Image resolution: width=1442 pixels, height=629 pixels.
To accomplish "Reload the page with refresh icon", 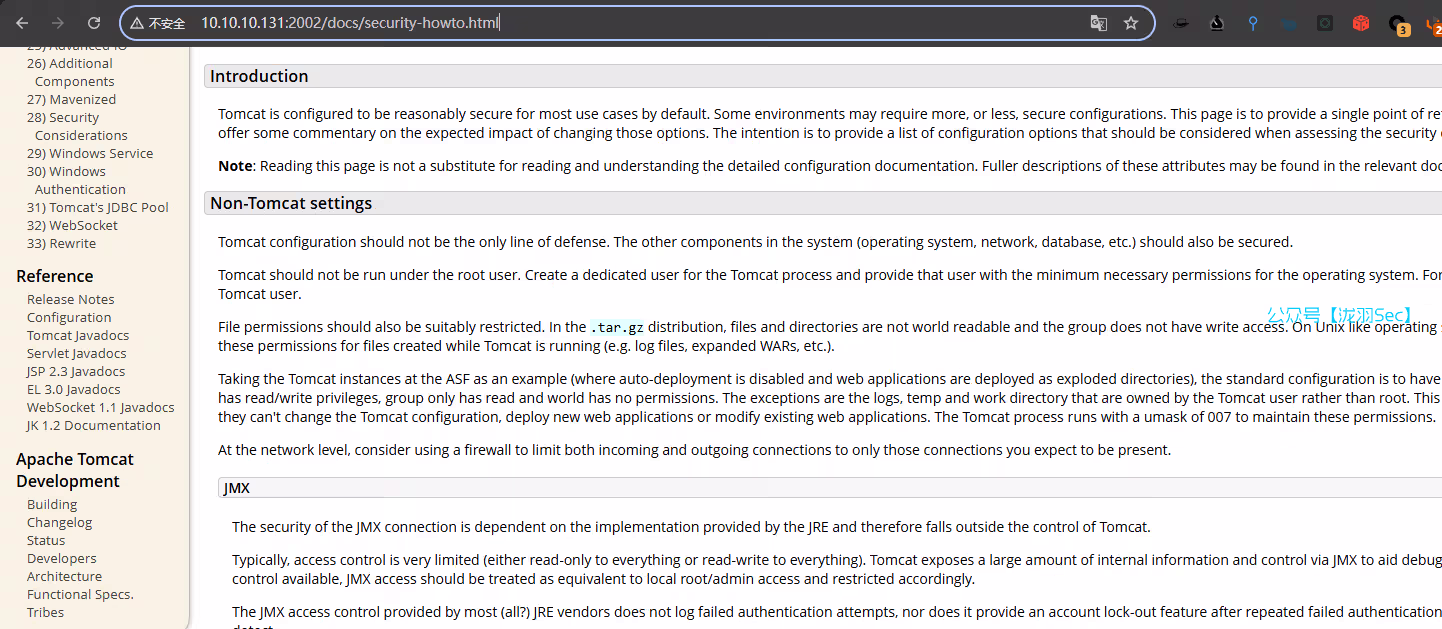I will (x=94, y=23).
